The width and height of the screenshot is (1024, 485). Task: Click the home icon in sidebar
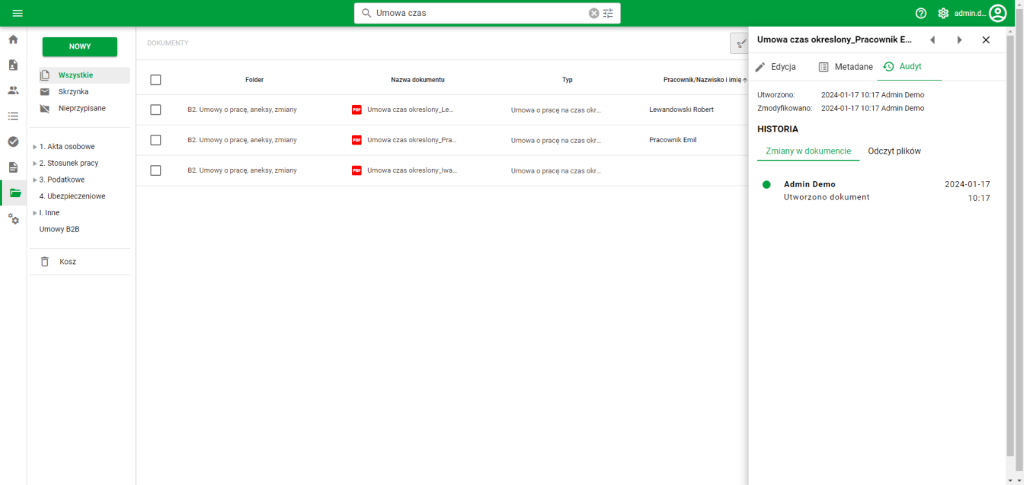[x=13, y=40]
